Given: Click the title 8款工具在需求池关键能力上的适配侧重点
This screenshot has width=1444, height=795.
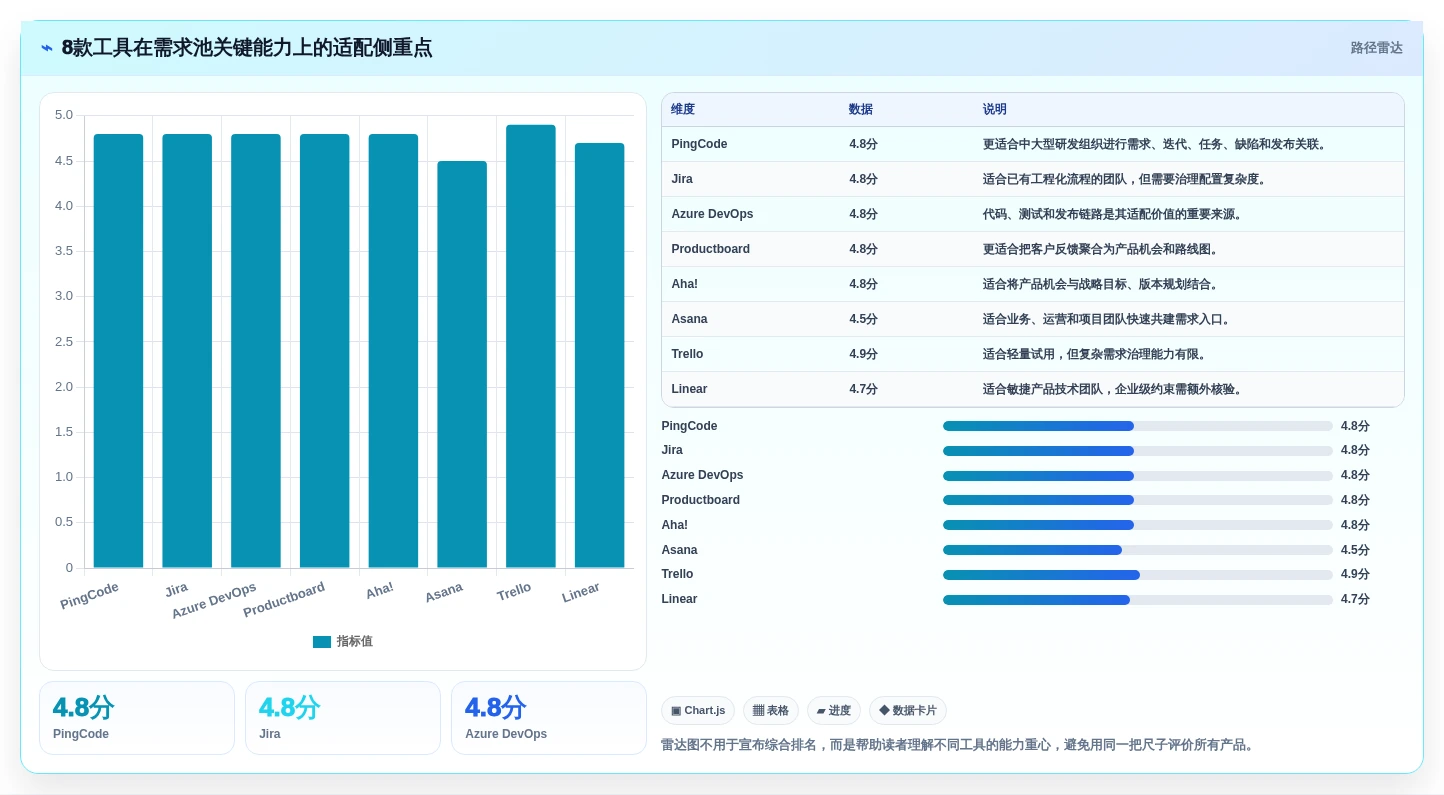Looking at the screenshot, I should (x=247, y=48).
